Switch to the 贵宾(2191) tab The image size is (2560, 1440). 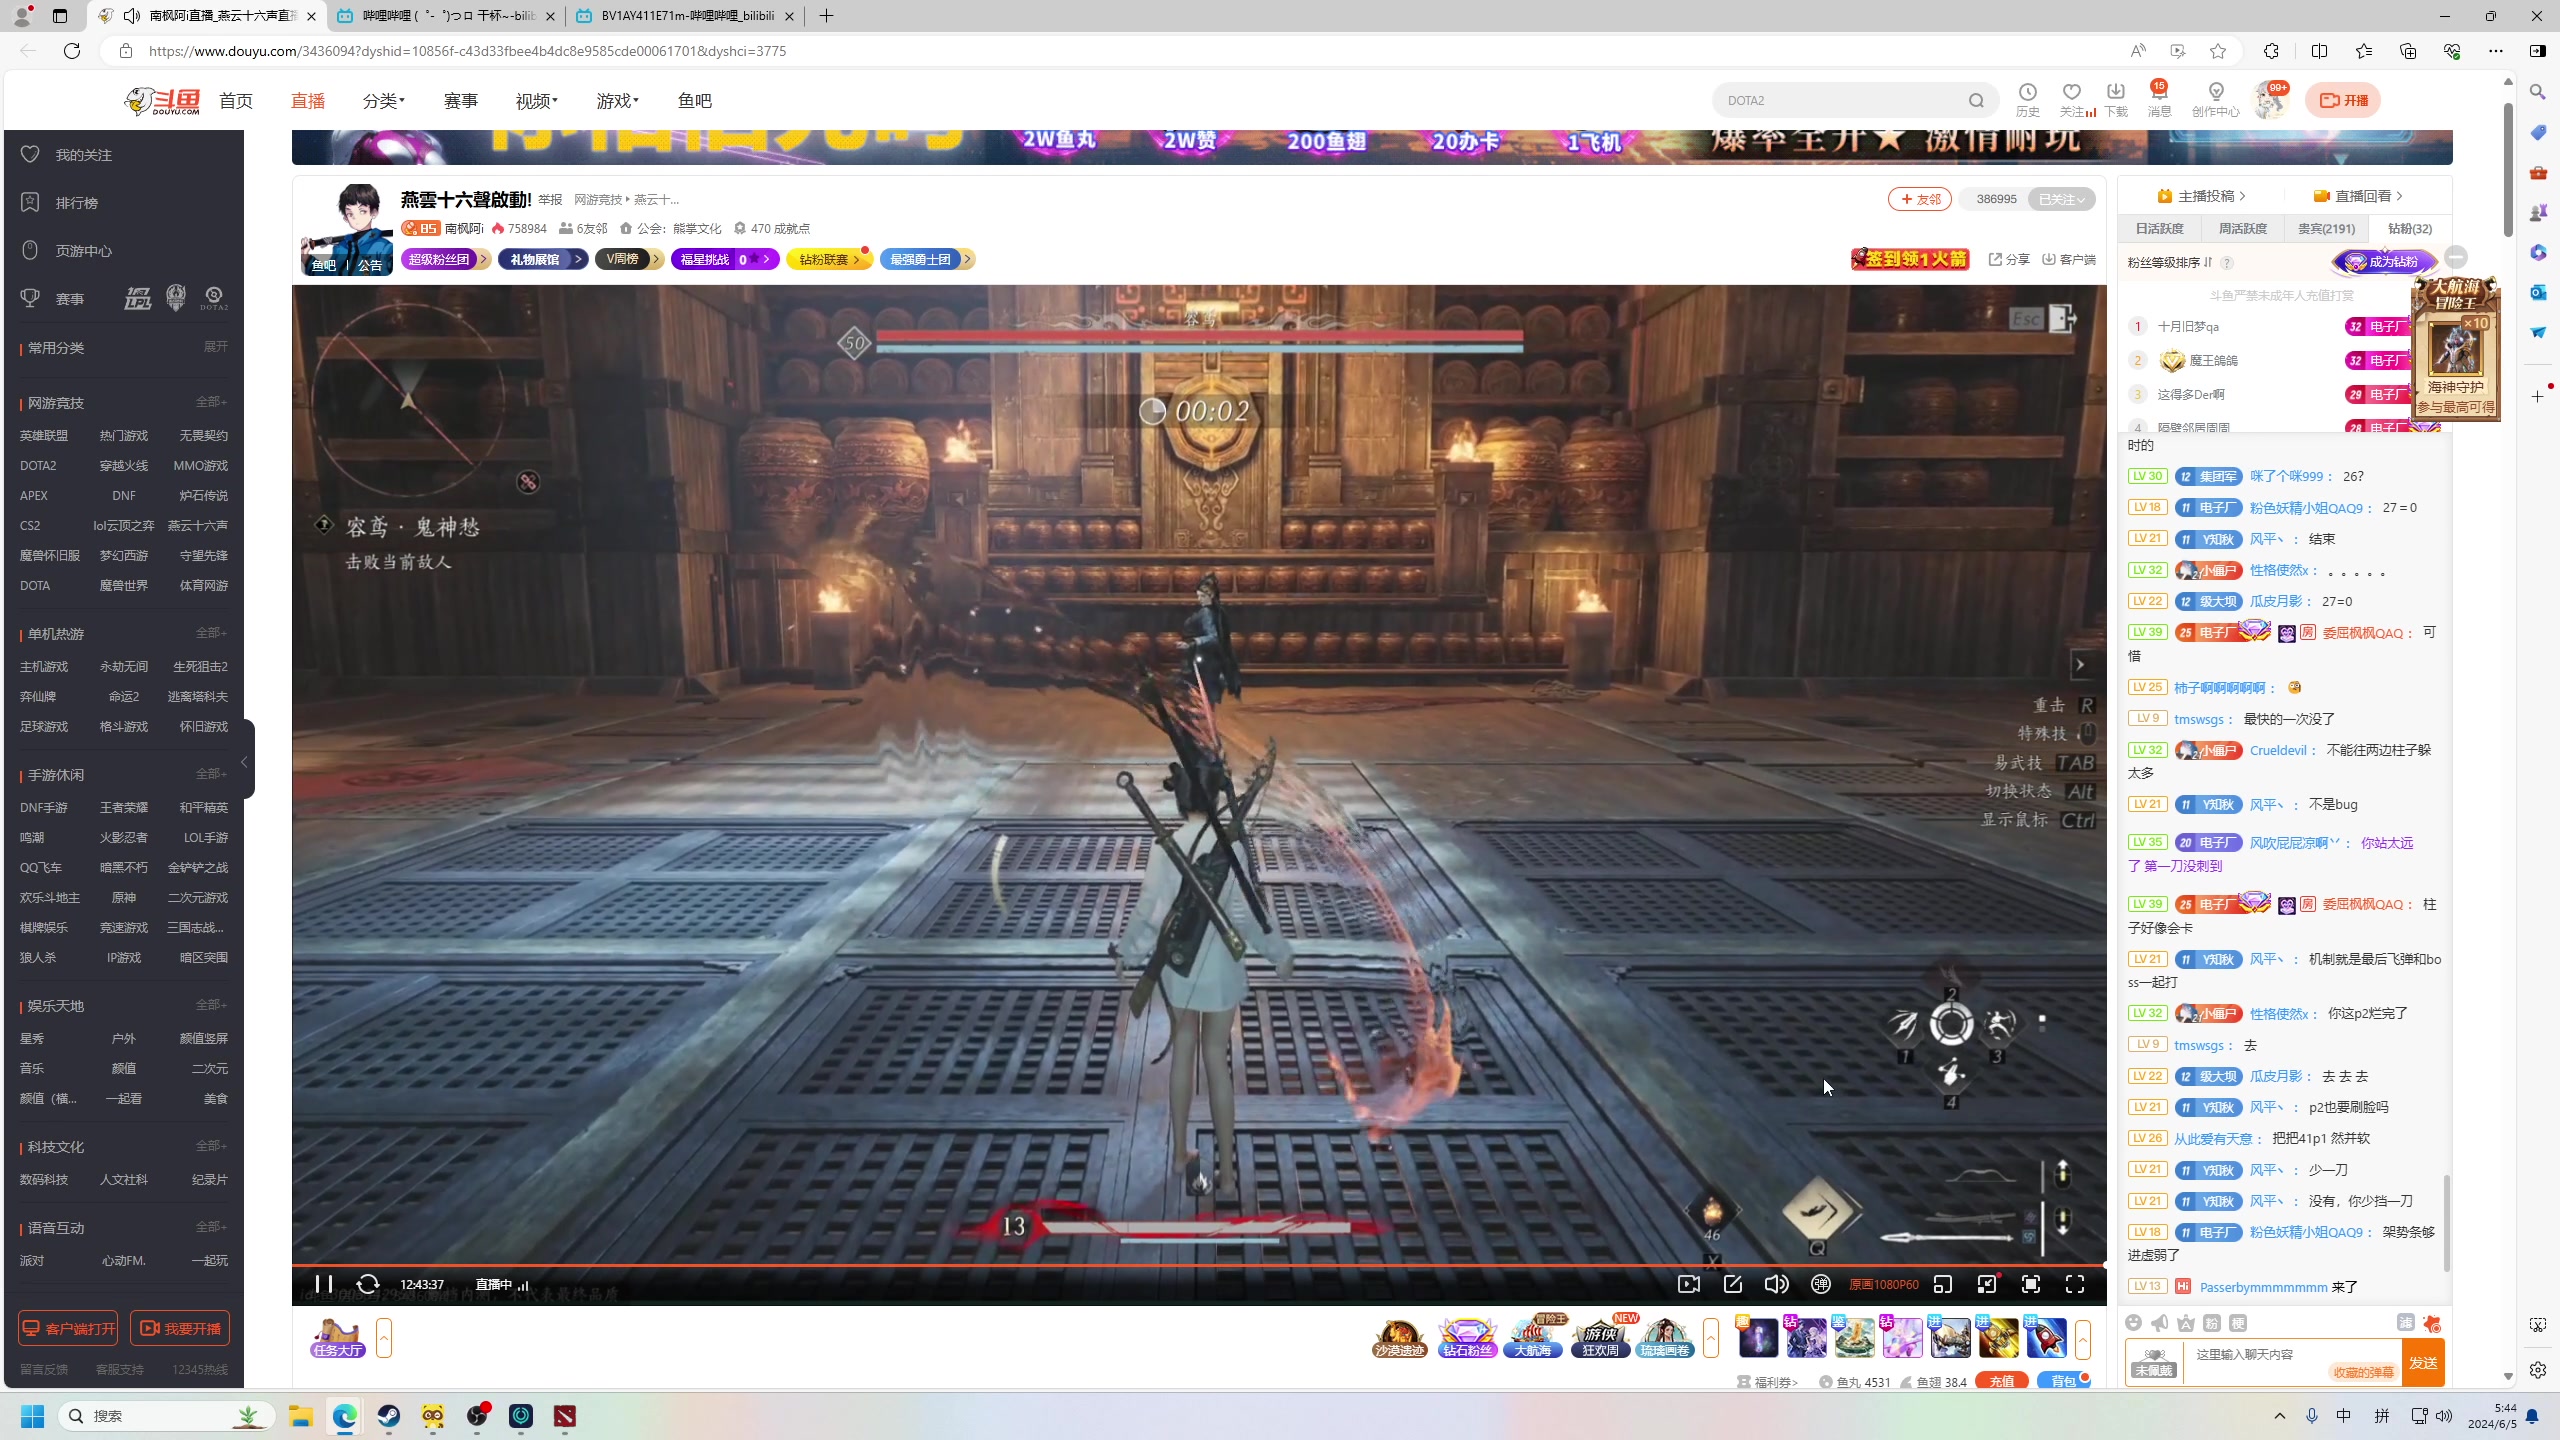2326,228
